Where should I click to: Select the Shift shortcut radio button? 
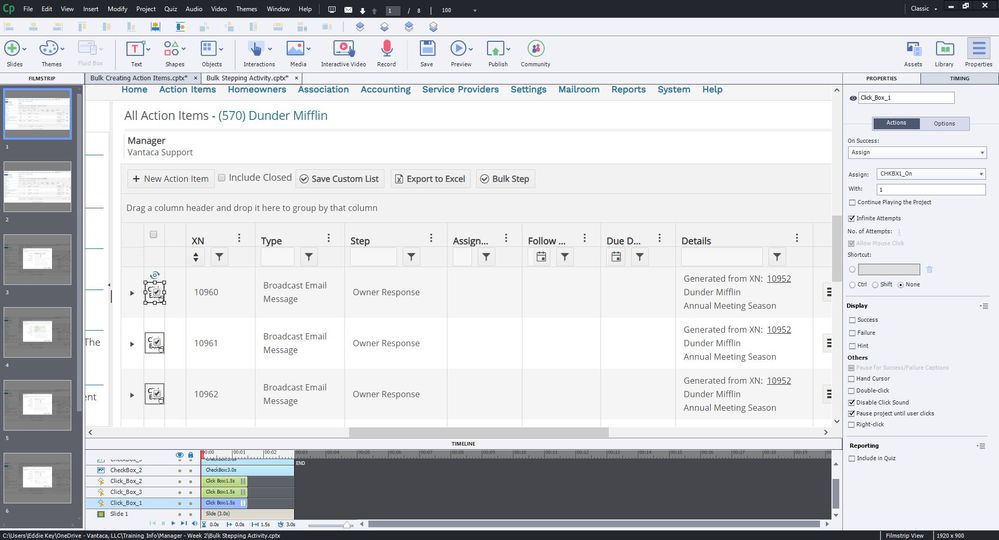[875, 285]
